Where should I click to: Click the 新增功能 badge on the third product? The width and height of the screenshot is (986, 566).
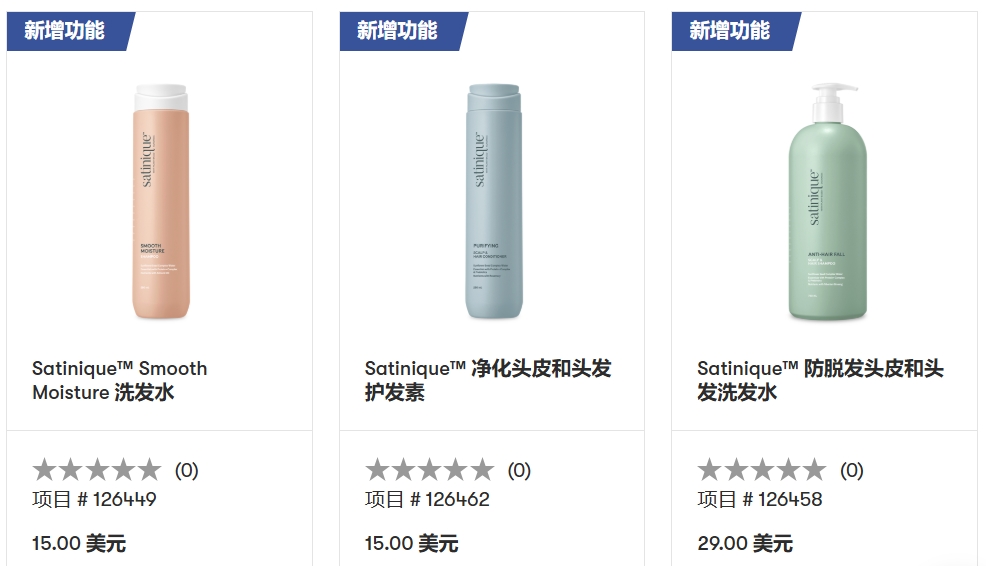730,30
